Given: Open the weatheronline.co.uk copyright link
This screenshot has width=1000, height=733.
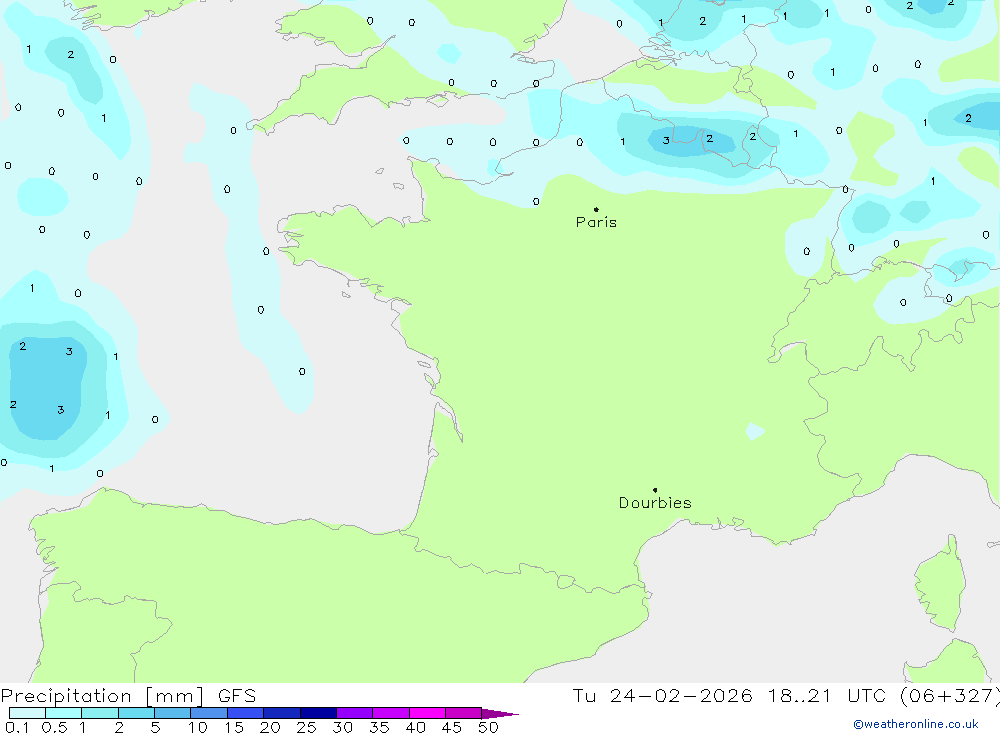Looking at the screenshot, I should point(916,724).
